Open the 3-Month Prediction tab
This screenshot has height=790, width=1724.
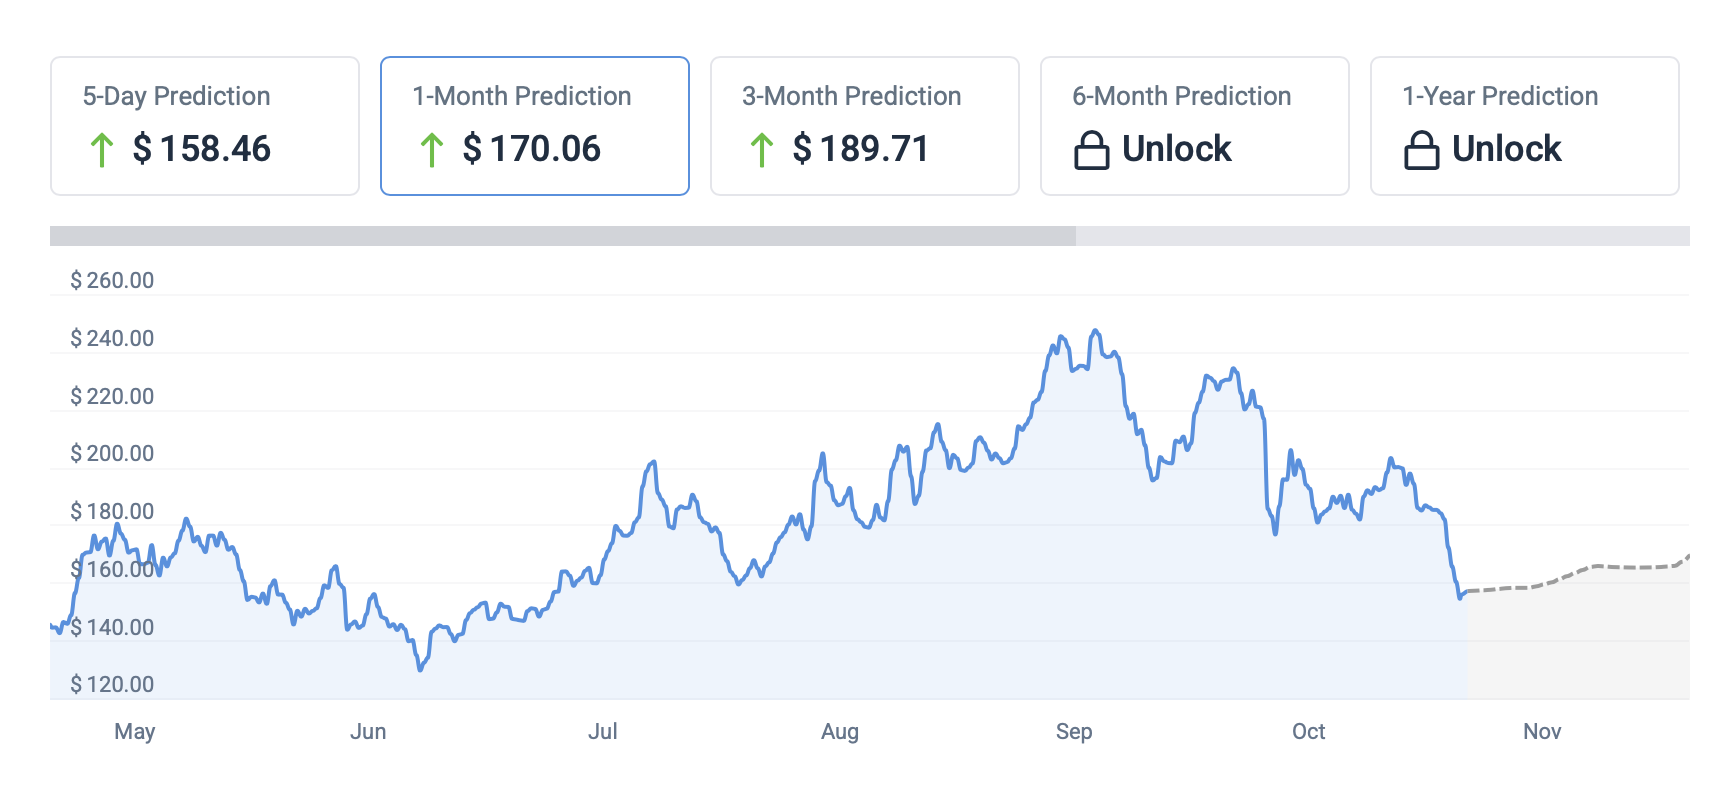point(851,96)
